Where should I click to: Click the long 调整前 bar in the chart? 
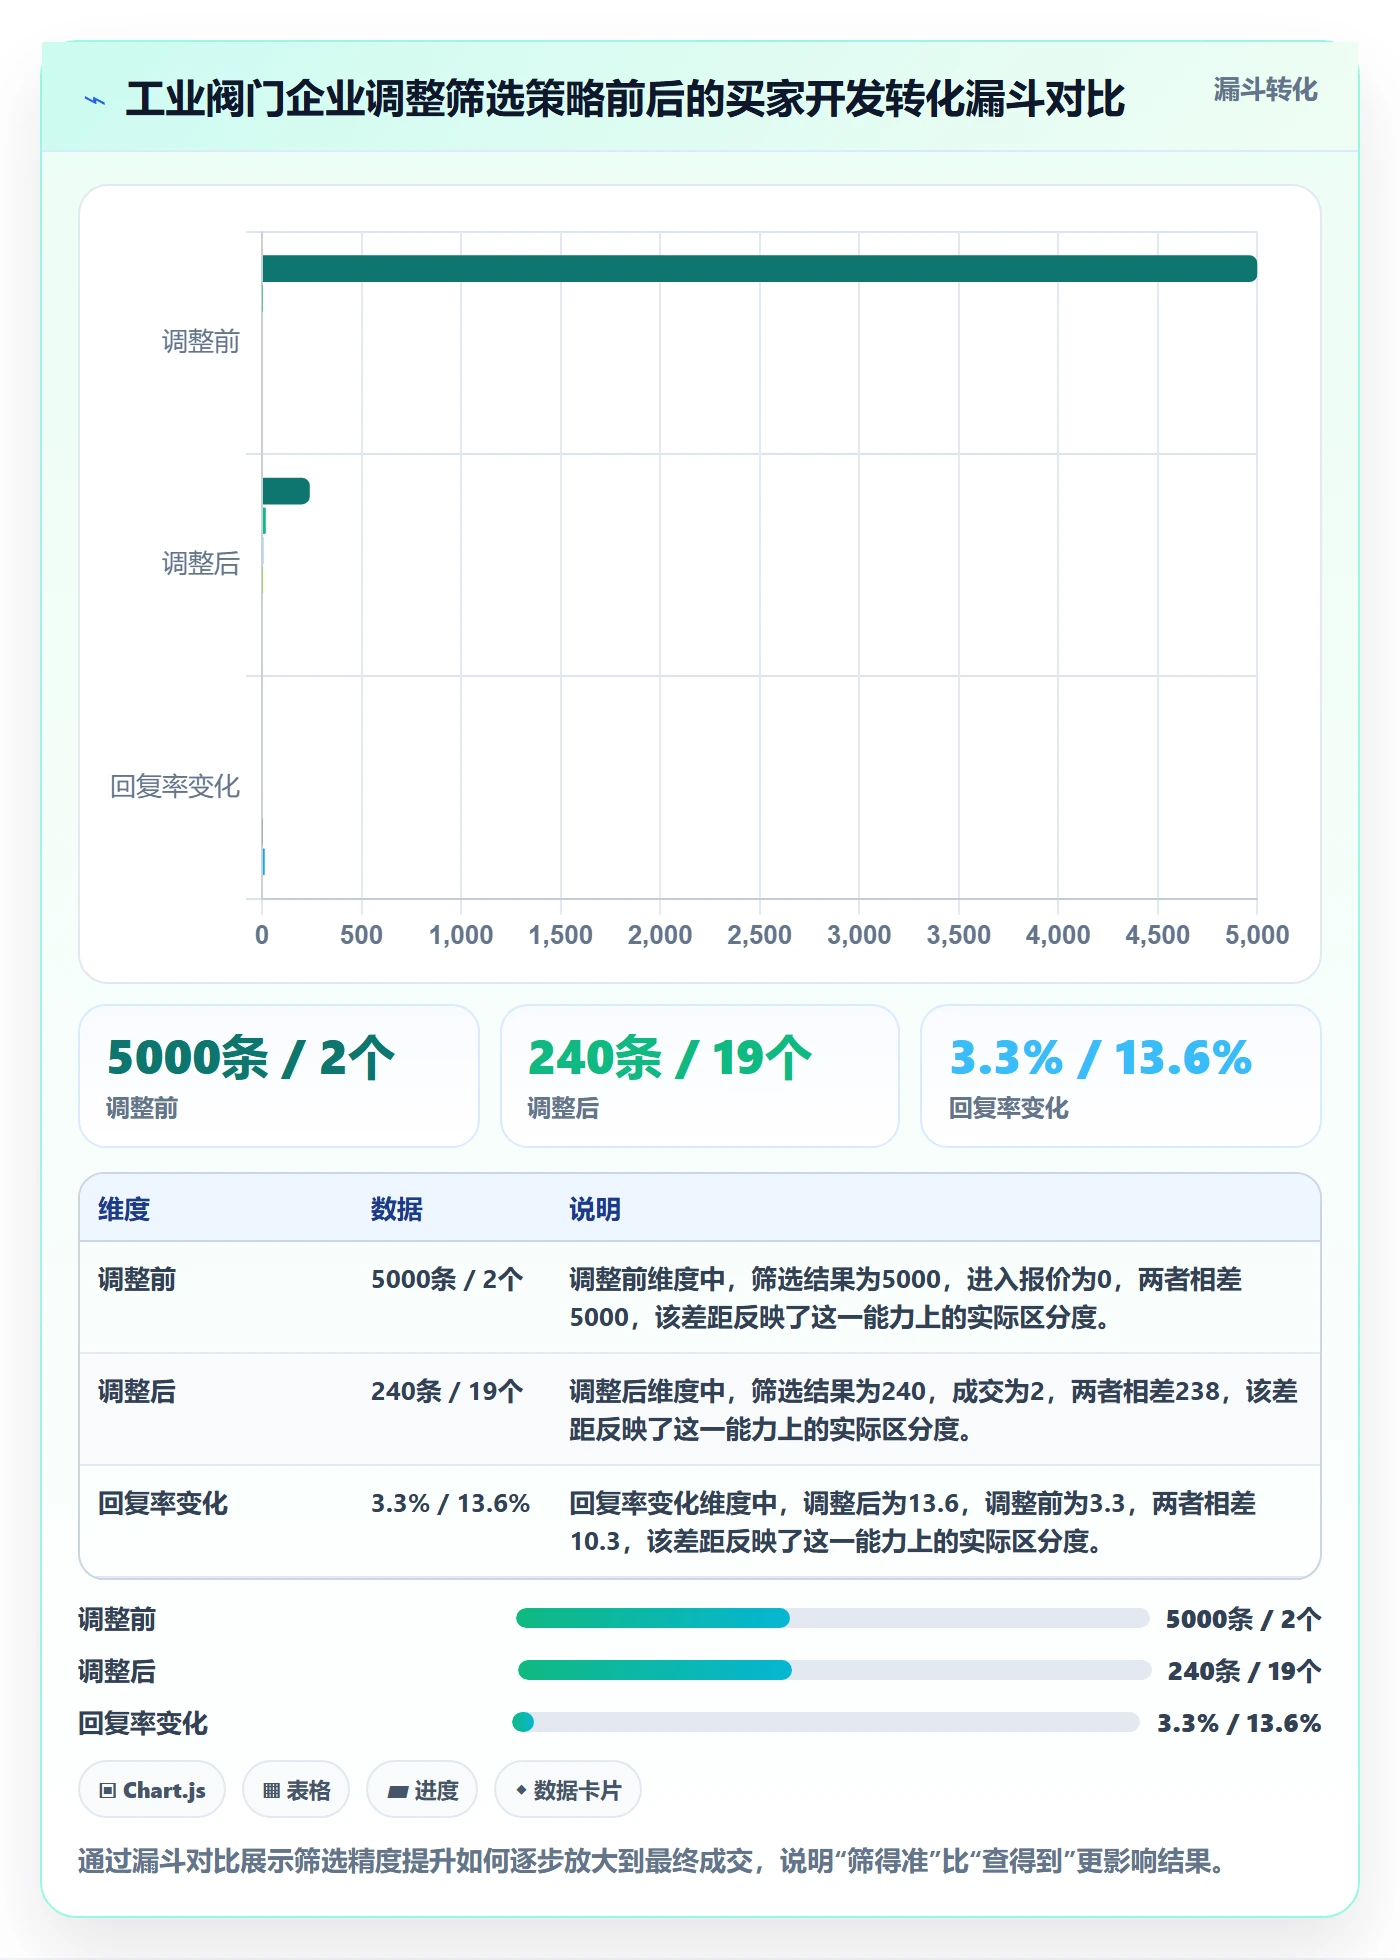tap(759, 268)
